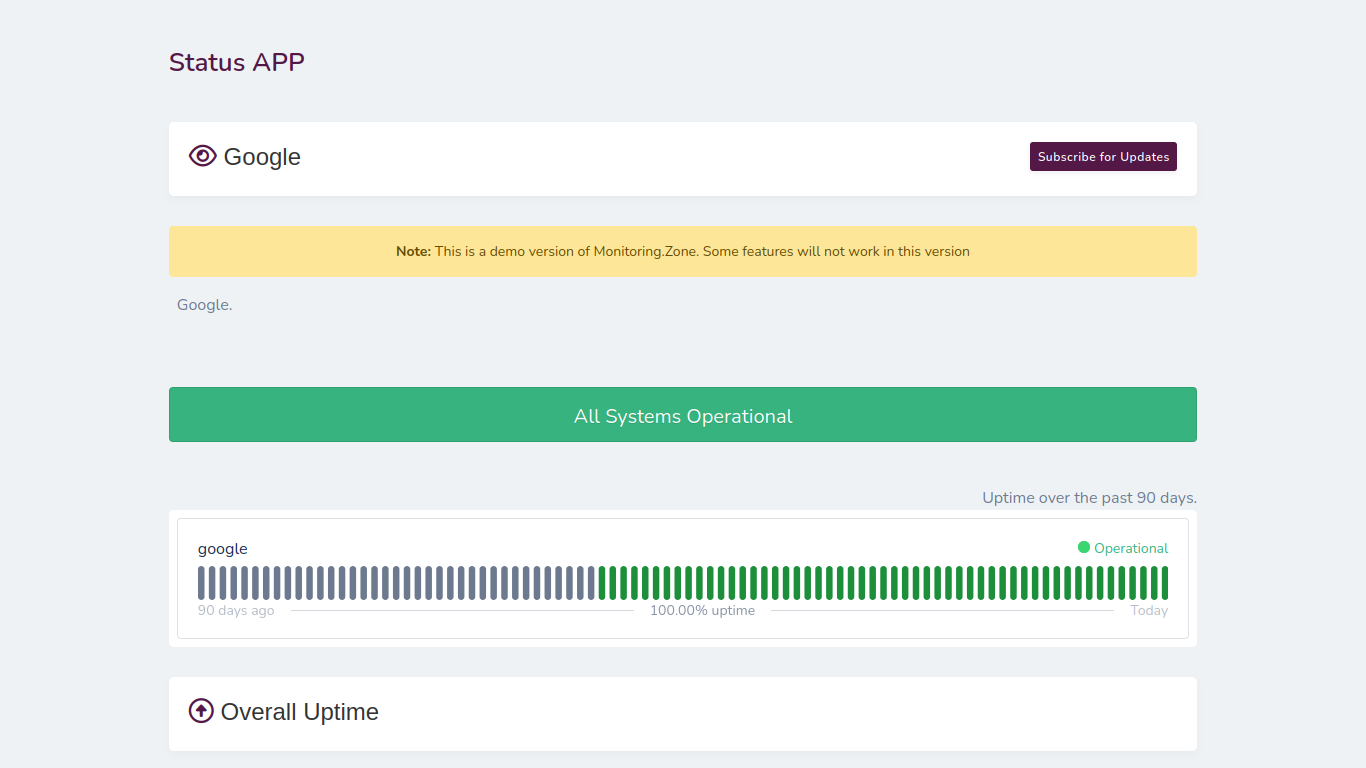The width and height of the screenshot is (1366, 768).
Task: Click the 'Google.' description text
Action: pyautogui.click(x=205, y=305)
